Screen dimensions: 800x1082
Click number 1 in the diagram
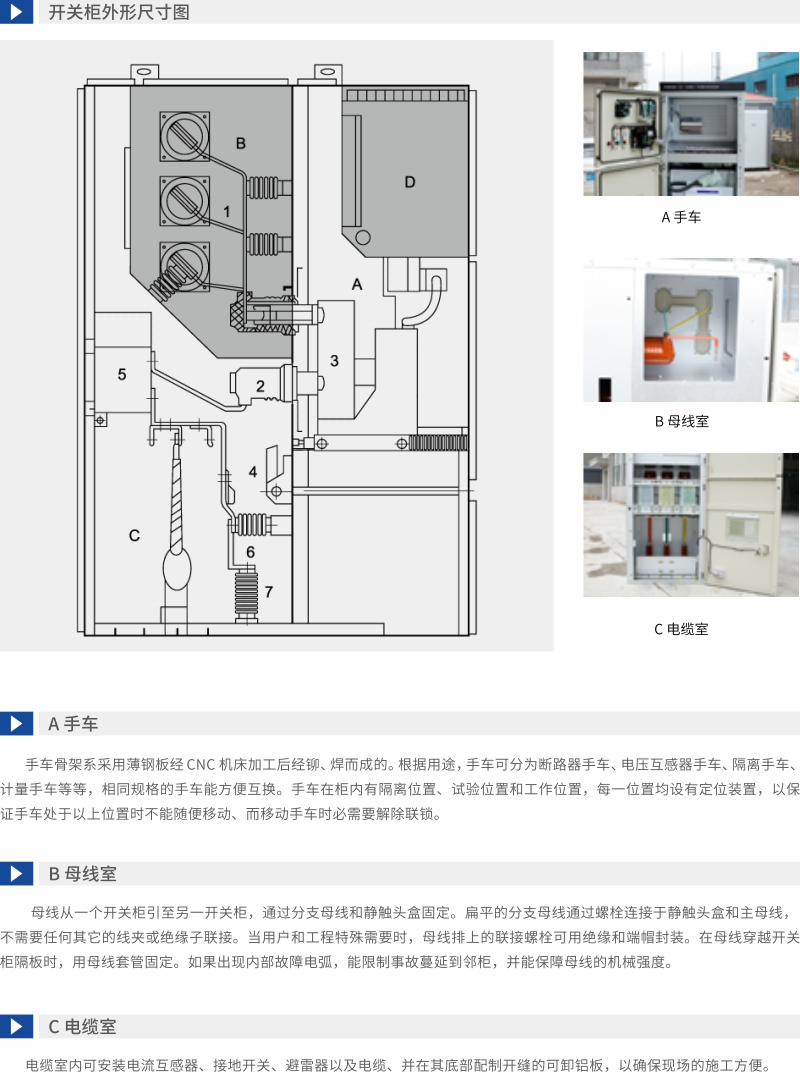click(x=226, y=212)
